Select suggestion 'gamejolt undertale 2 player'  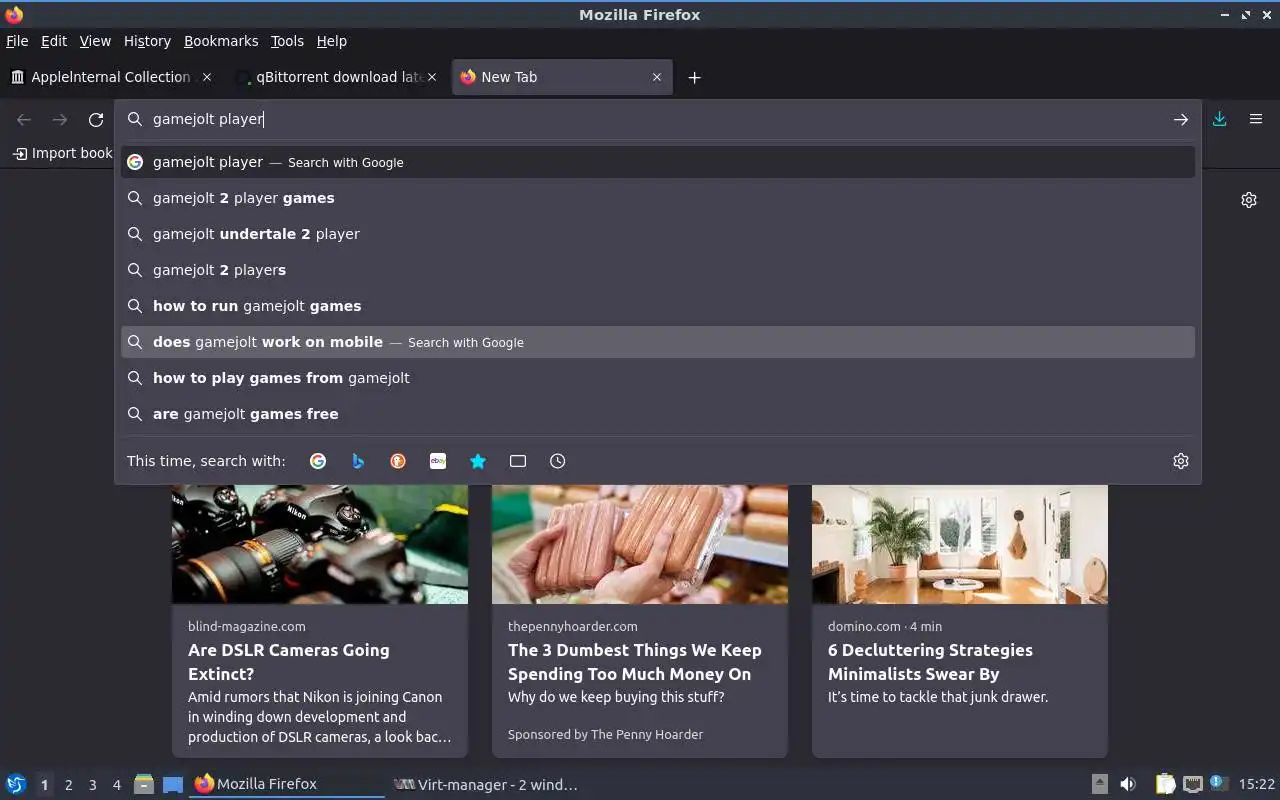coord(658,234)
